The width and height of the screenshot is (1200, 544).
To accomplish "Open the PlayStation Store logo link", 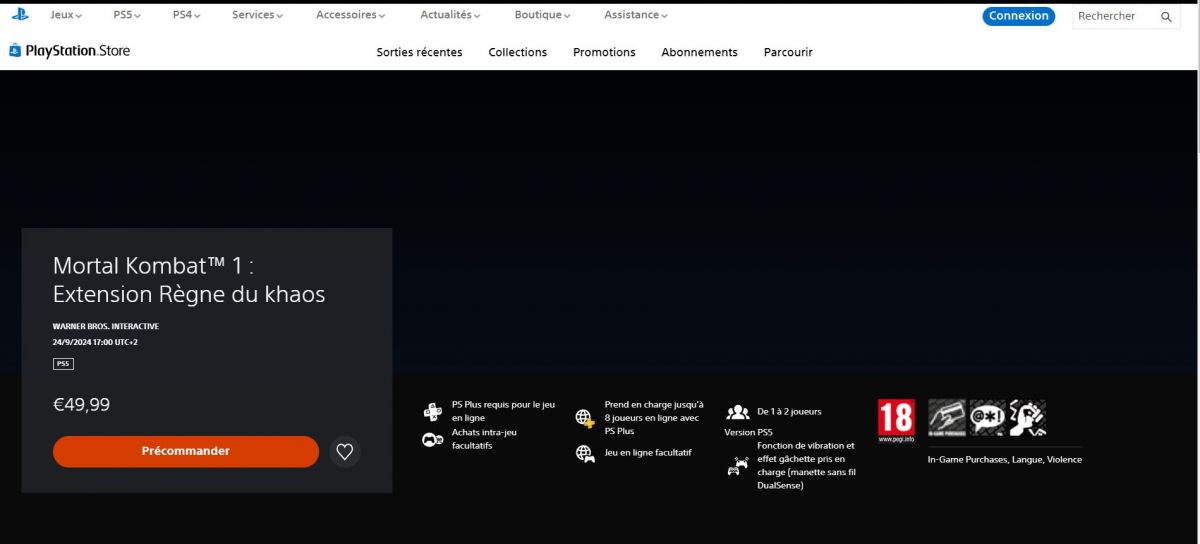I will coord(70,51).
